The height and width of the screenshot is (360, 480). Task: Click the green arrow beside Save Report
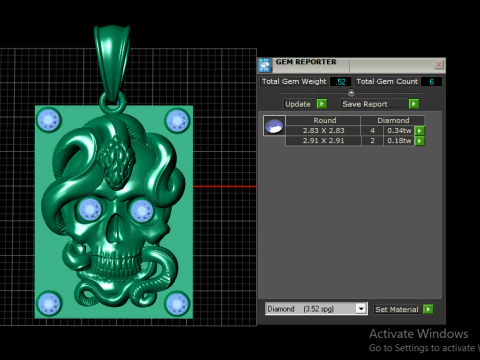(x=414, y=104)
